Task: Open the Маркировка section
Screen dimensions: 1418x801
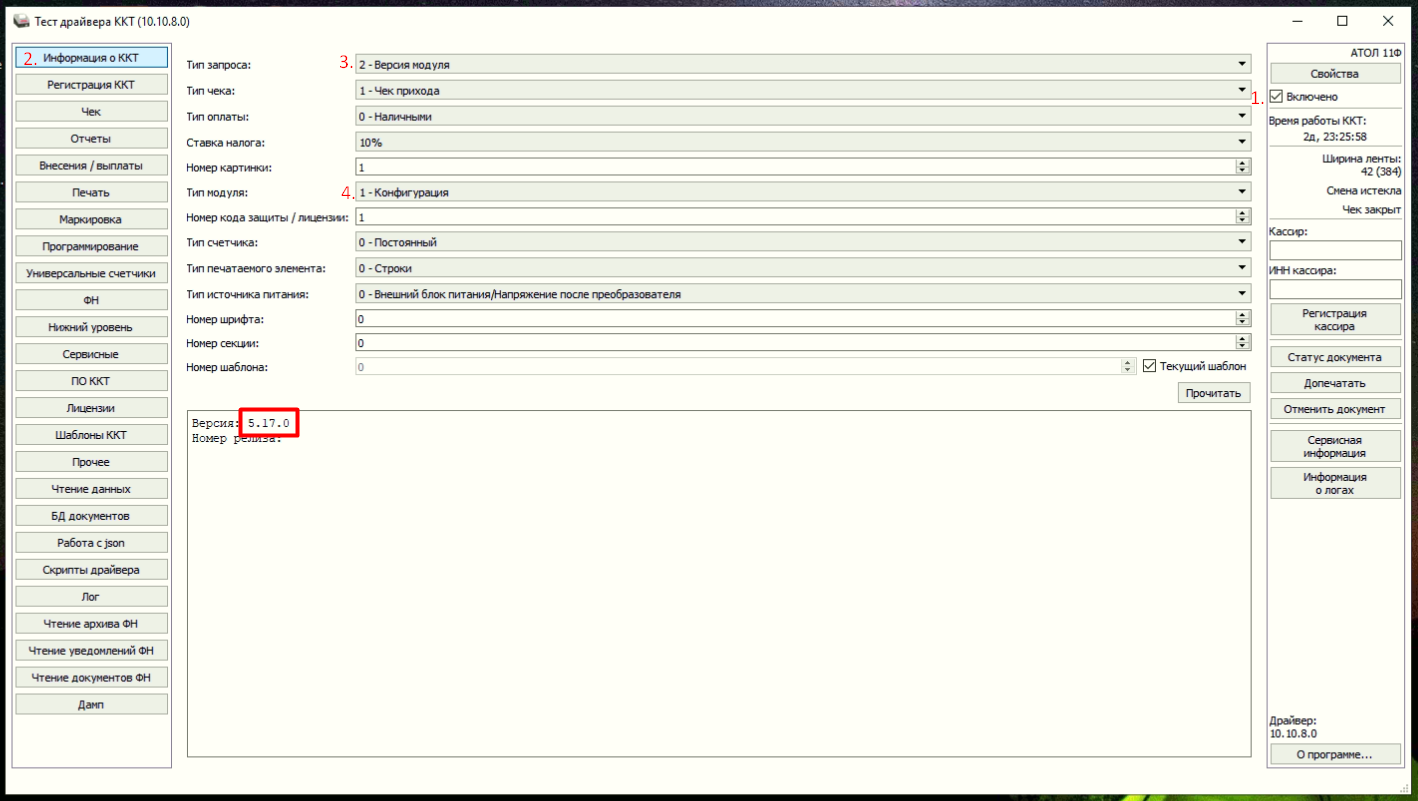Action: pos(91,219)
